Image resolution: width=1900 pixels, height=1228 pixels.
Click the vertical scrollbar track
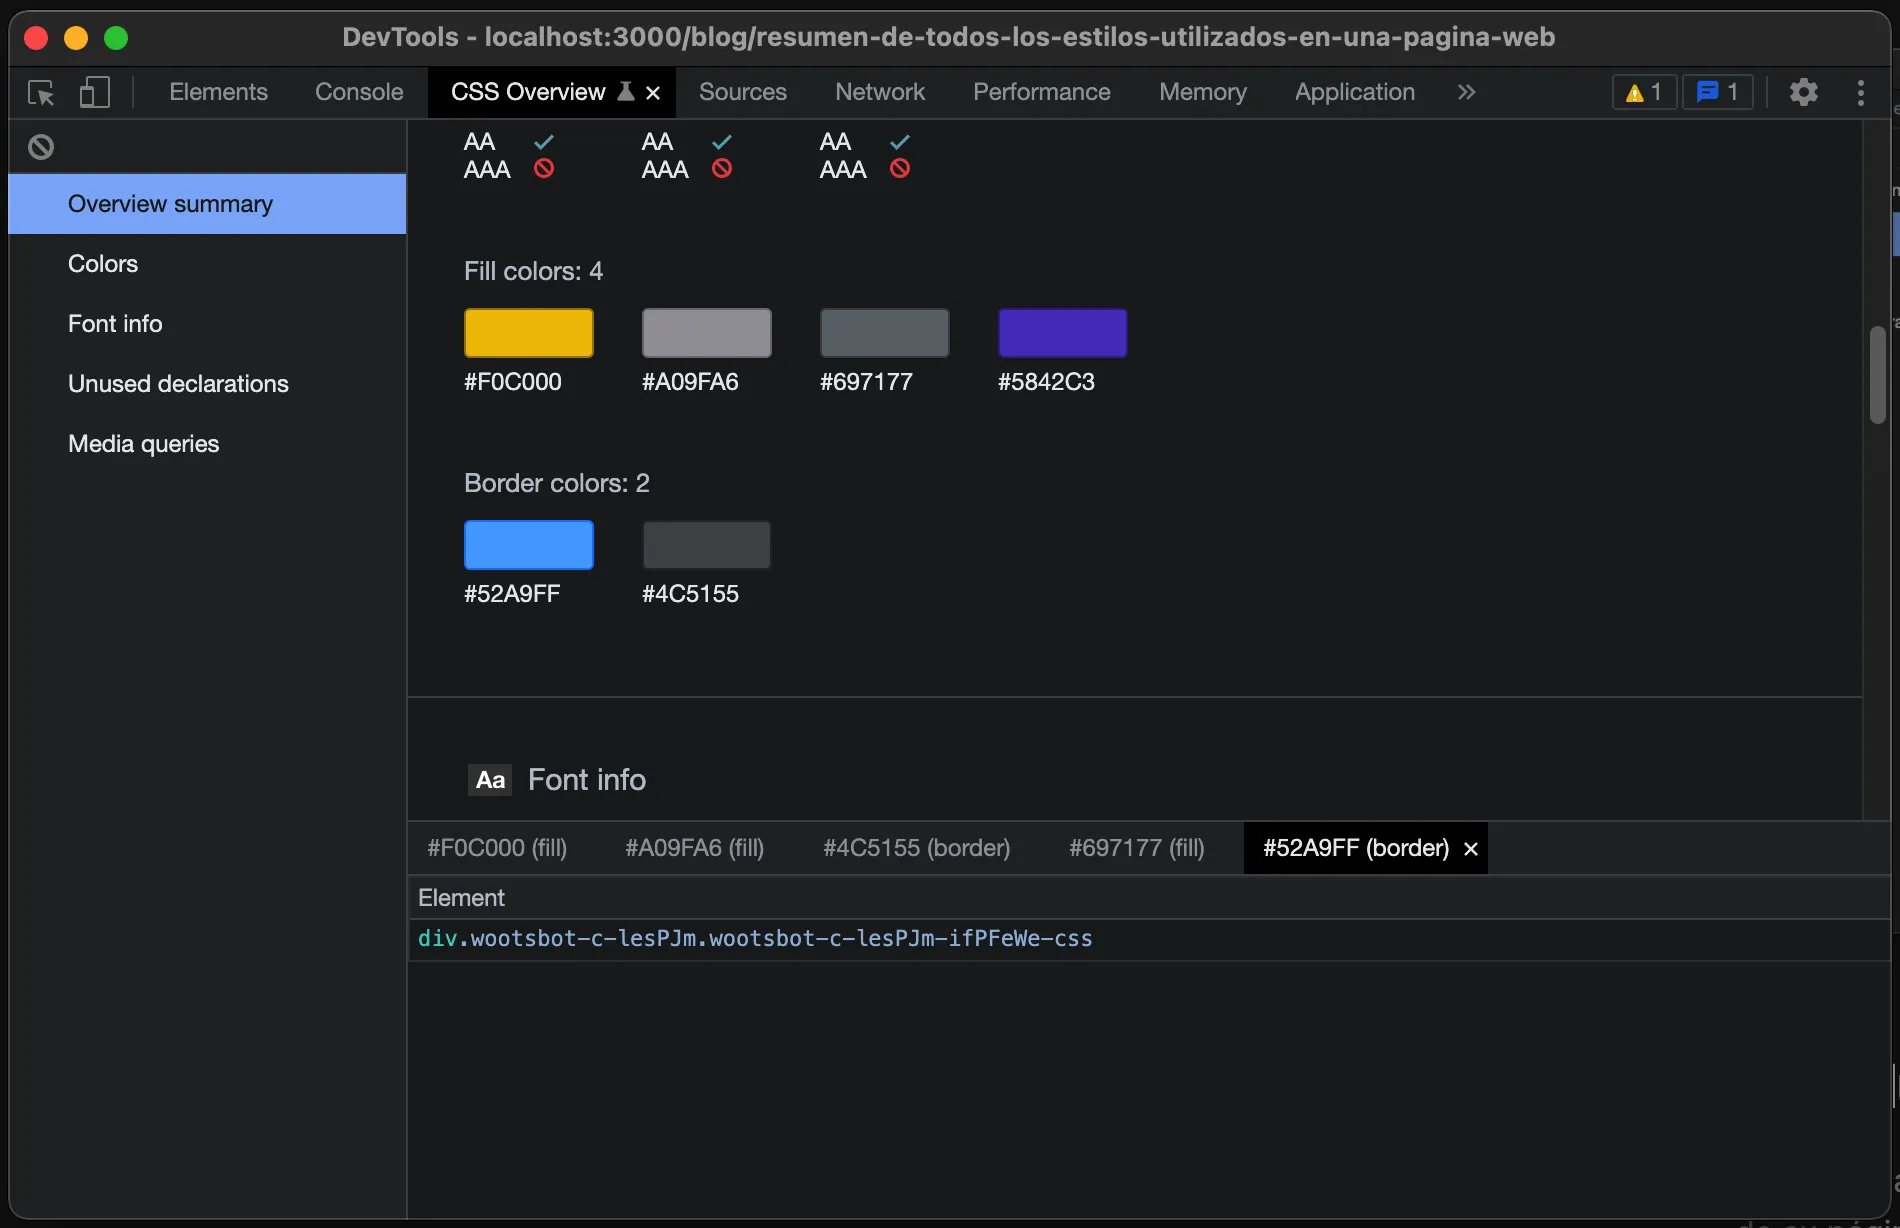(x=1877, y=375)
